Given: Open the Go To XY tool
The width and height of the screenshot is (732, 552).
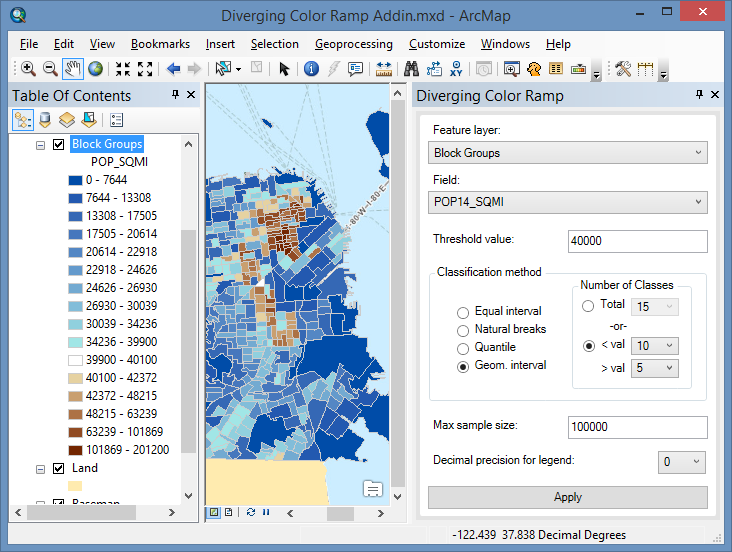Looking at the screenshot, I should [x=456, y=69].
